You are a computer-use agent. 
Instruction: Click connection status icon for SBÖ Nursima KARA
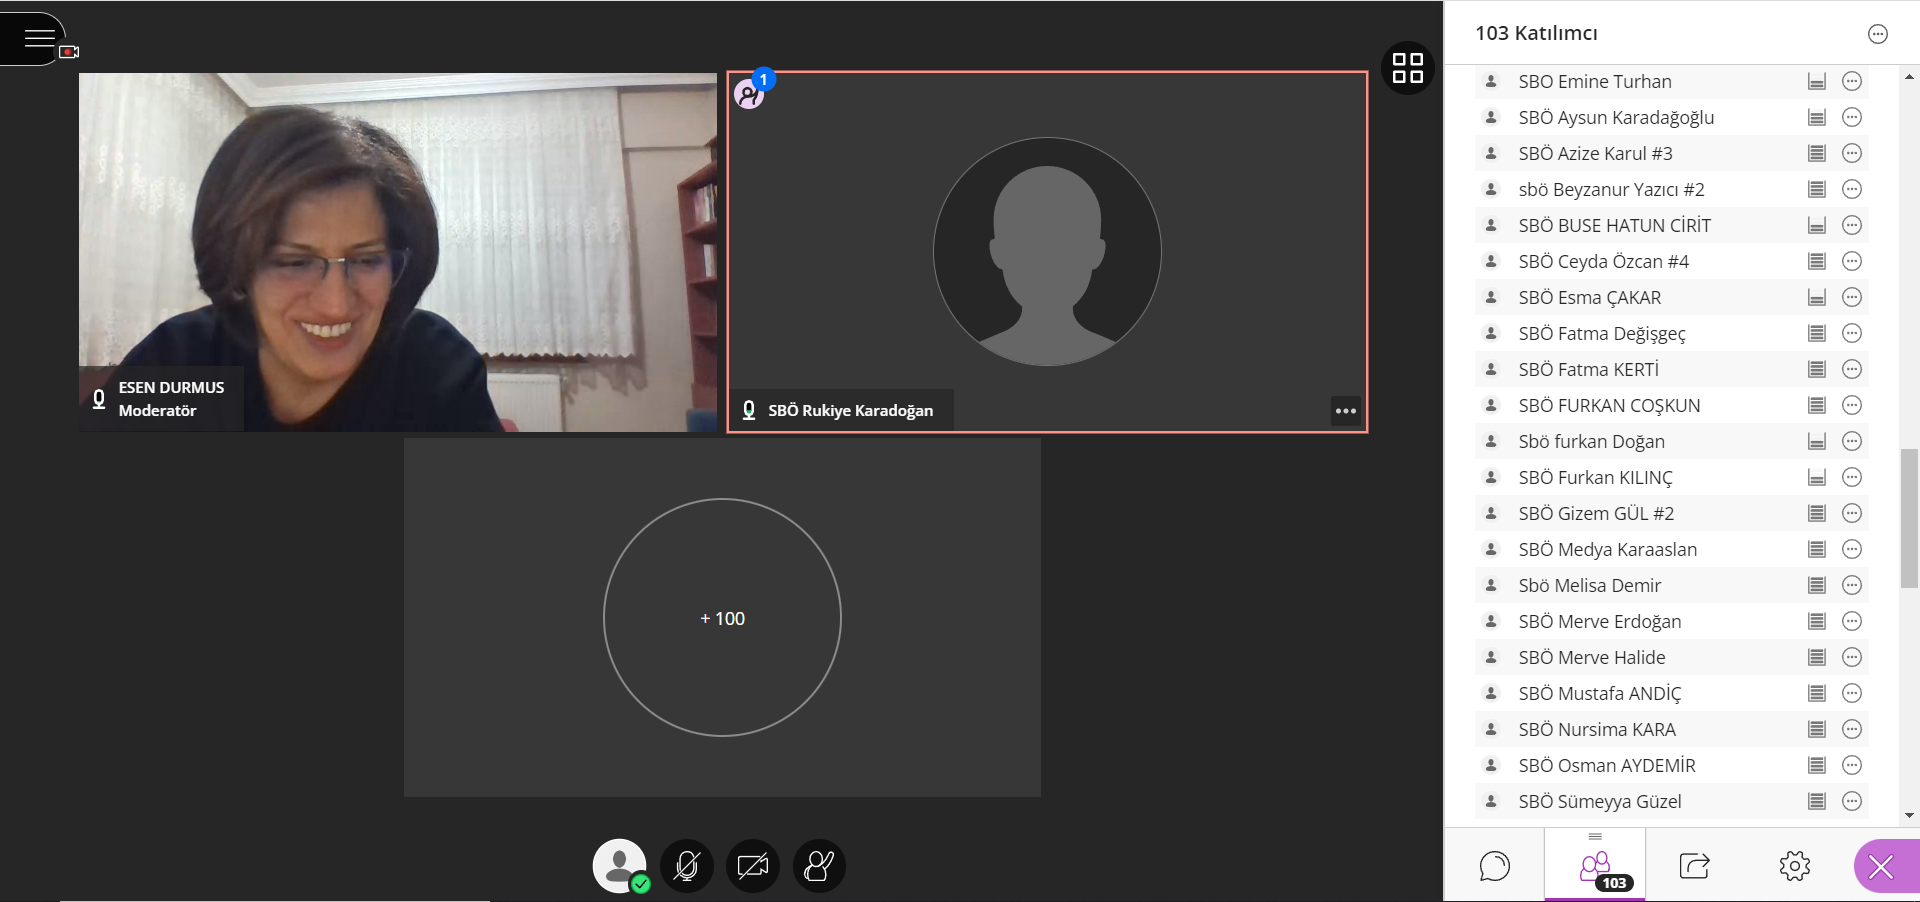click(x=1817, y=729)
